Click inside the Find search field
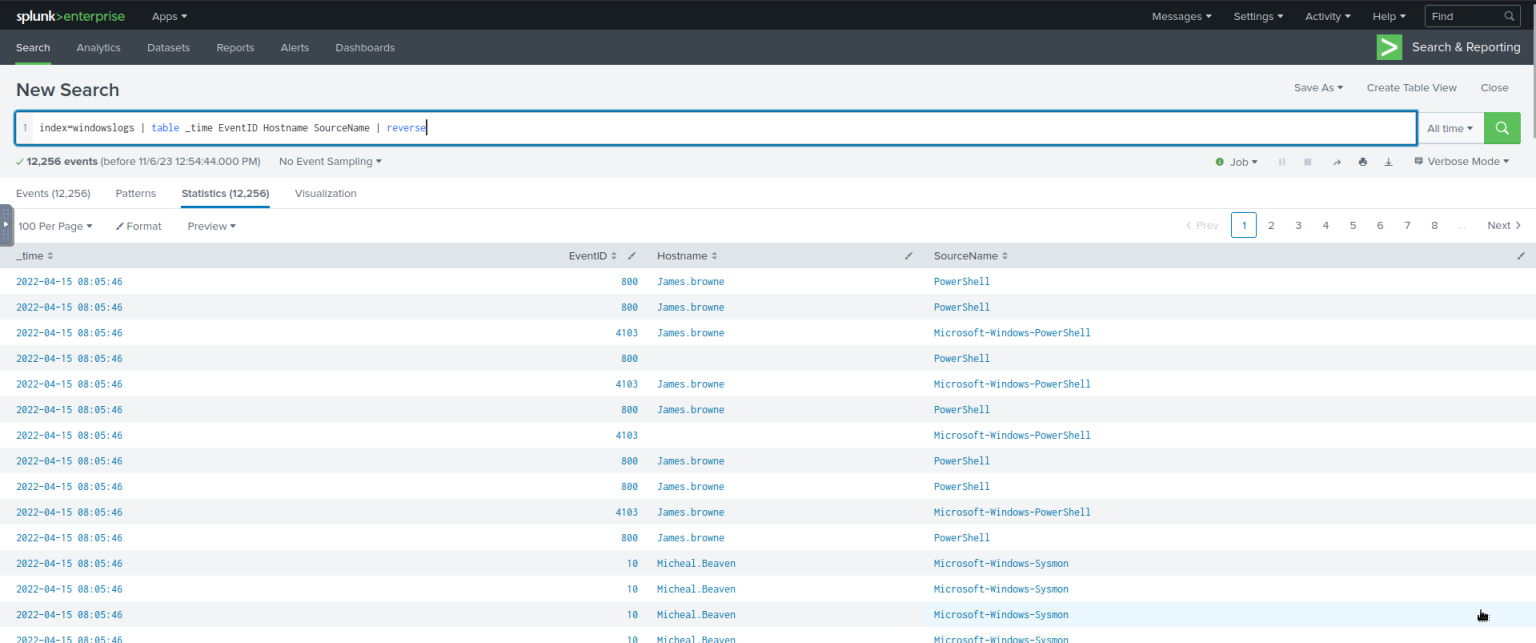This screenshot has width=1536, height=643. [x=1465, y=16]
